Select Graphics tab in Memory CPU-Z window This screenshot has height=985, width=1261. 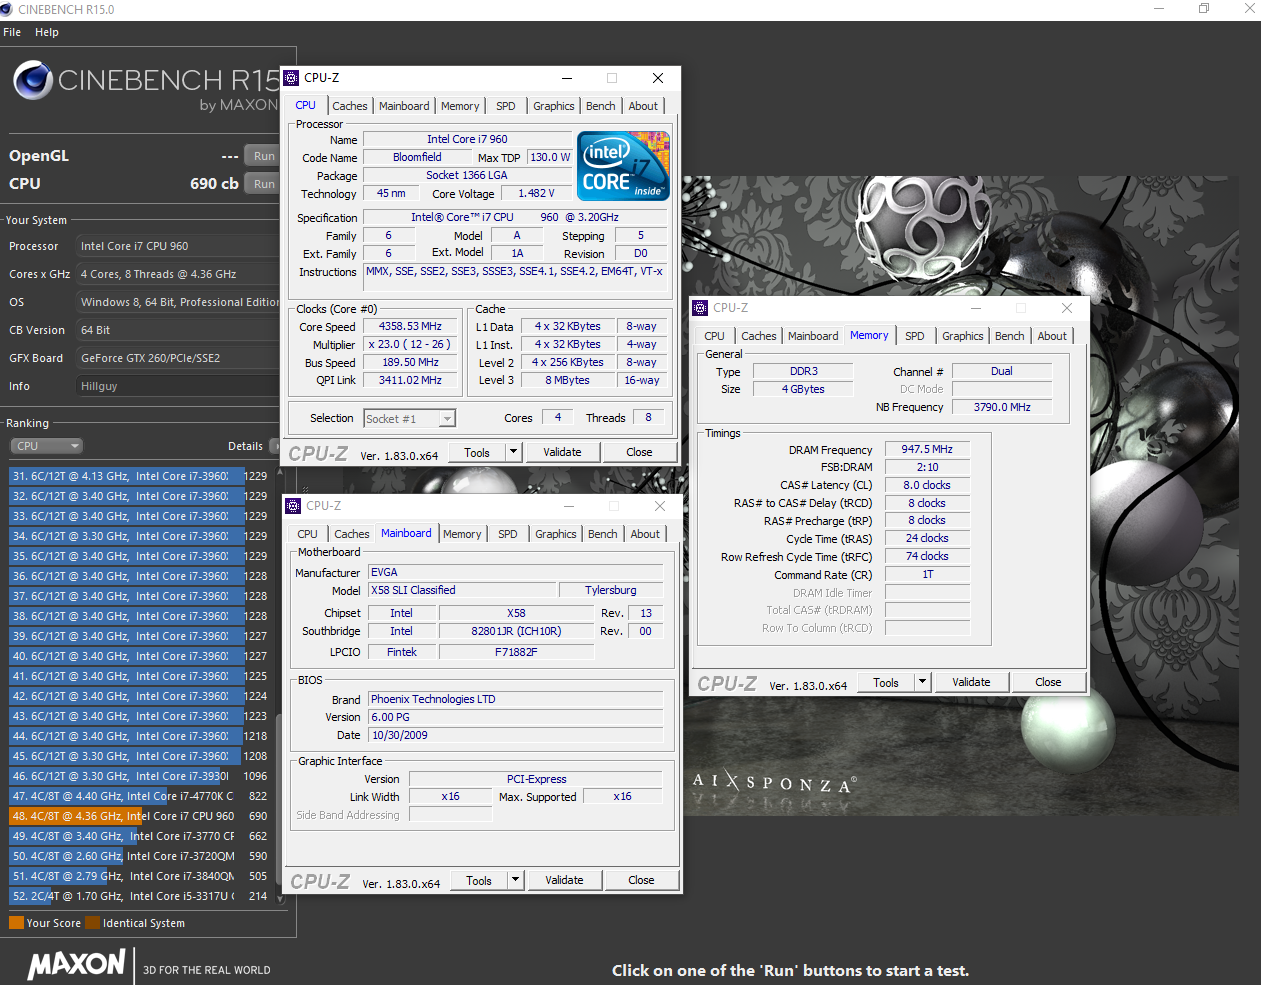point(963,336)
